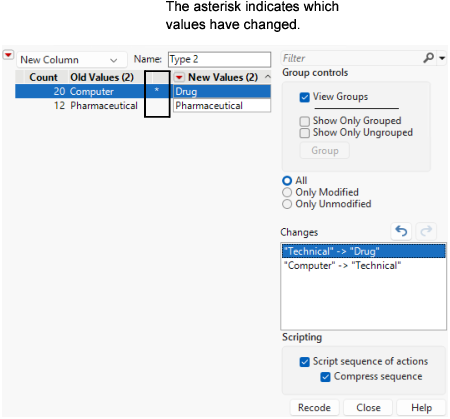Open the New Column dropdown
450x419 pixels.
pos(72,60)
